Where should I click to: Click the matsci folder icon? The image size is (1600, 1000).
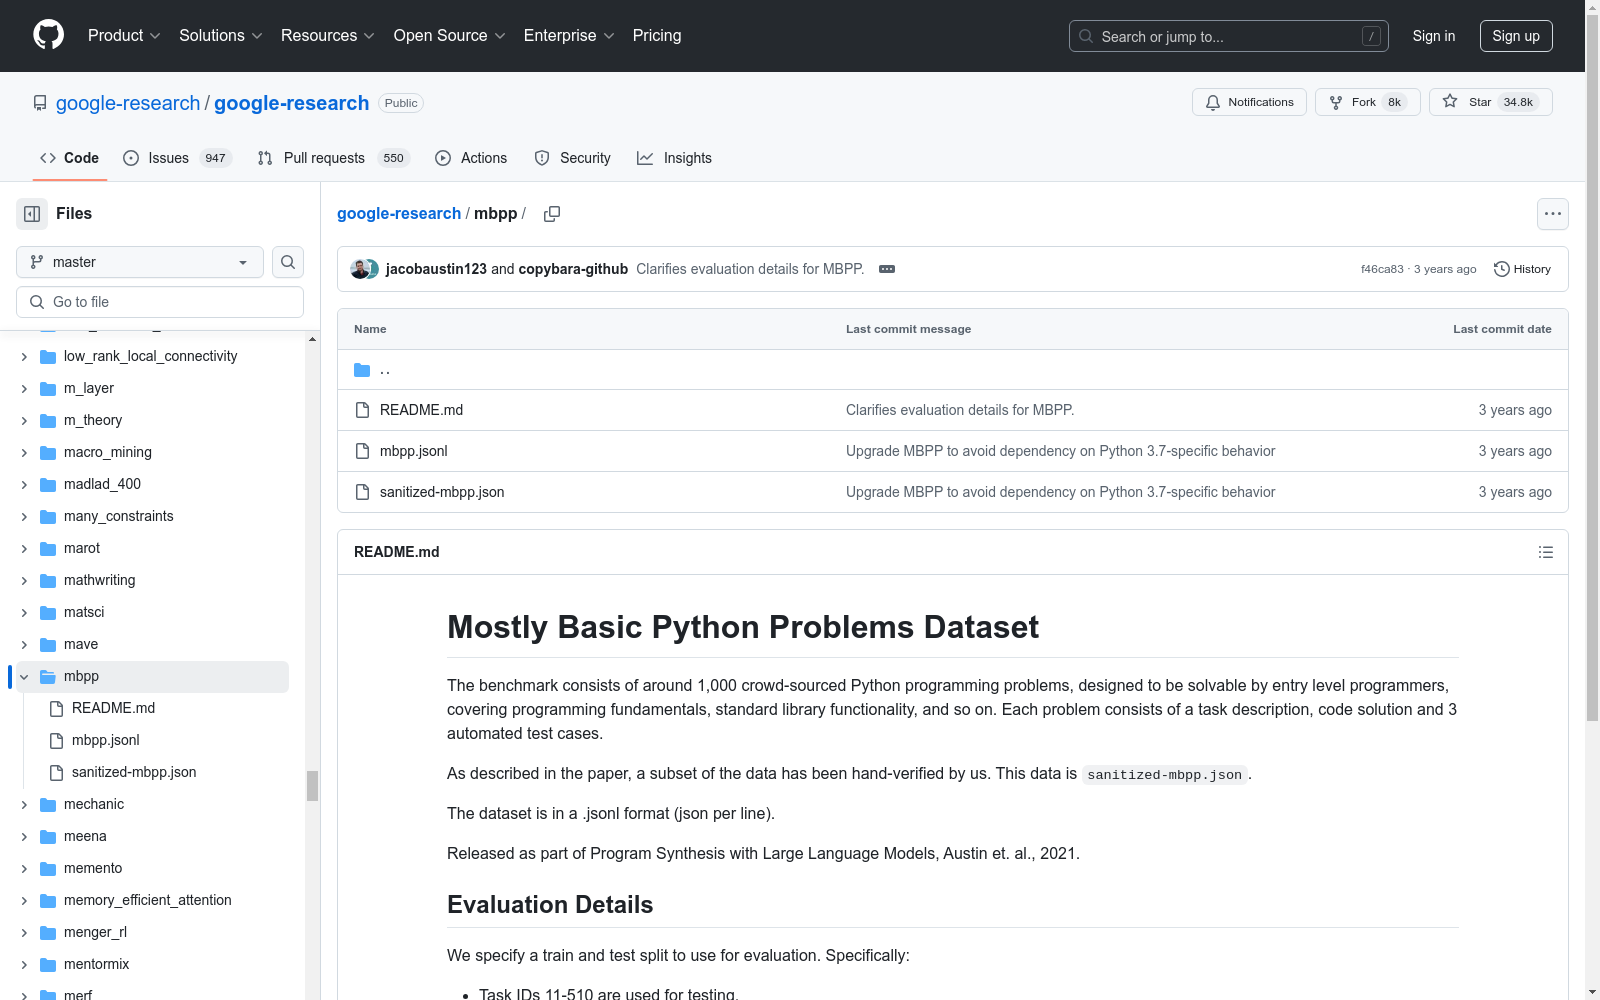[48, 612]
